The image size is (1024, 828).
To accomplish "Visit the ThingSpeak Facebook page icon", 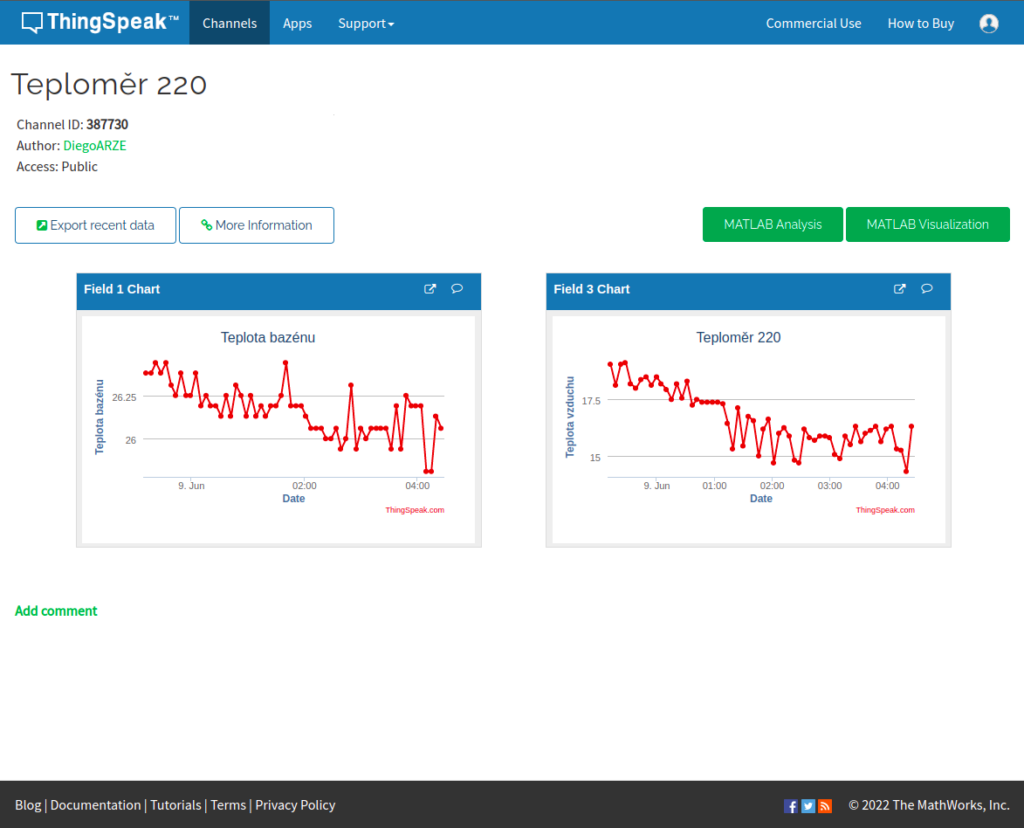I will pos(791,806).
